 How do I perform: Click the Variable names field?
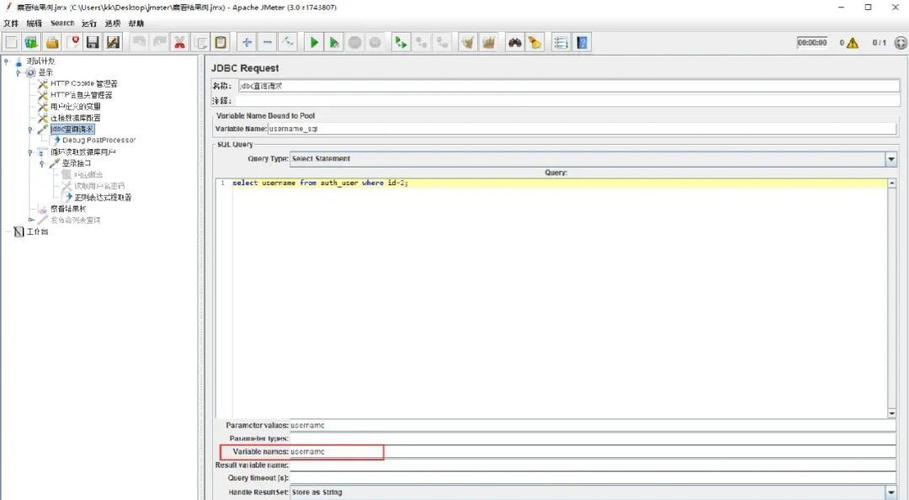click(x=592, y=452)
